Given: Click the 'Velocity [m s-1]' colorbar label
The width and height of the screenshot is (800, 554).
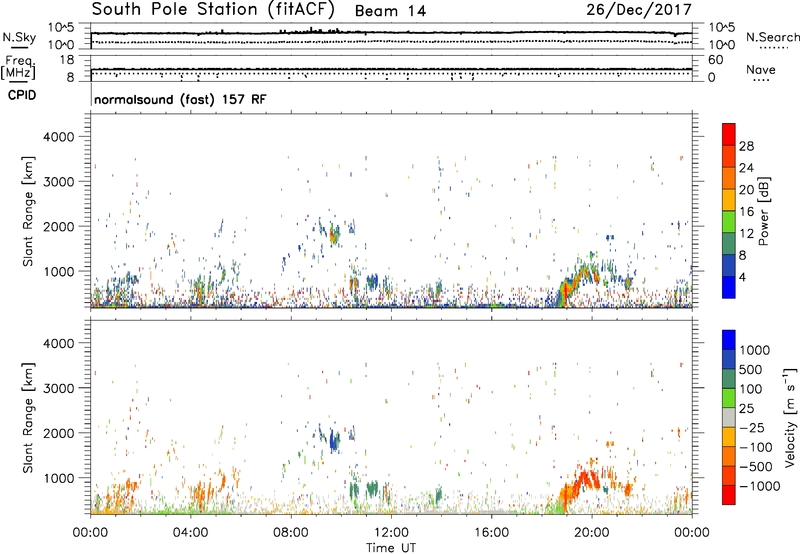Looking at the screenshot, I should coord(790,417).
